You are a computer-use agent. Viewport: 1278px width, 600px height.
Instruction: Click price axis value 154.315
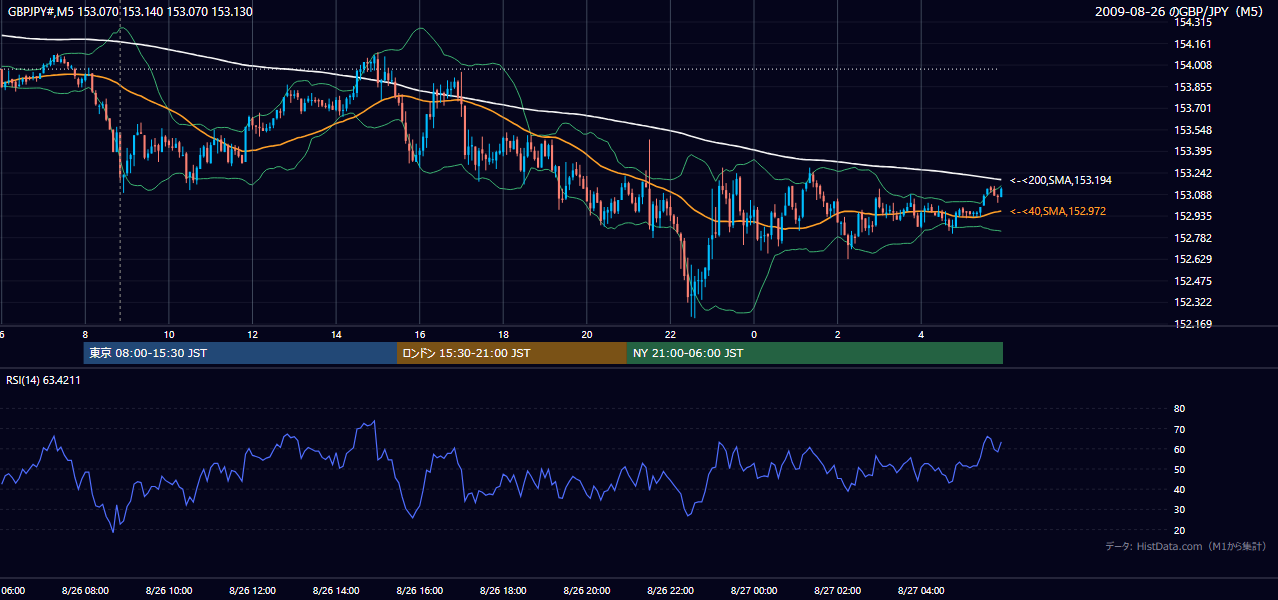pyautogui.click(x=1192, y=23)
